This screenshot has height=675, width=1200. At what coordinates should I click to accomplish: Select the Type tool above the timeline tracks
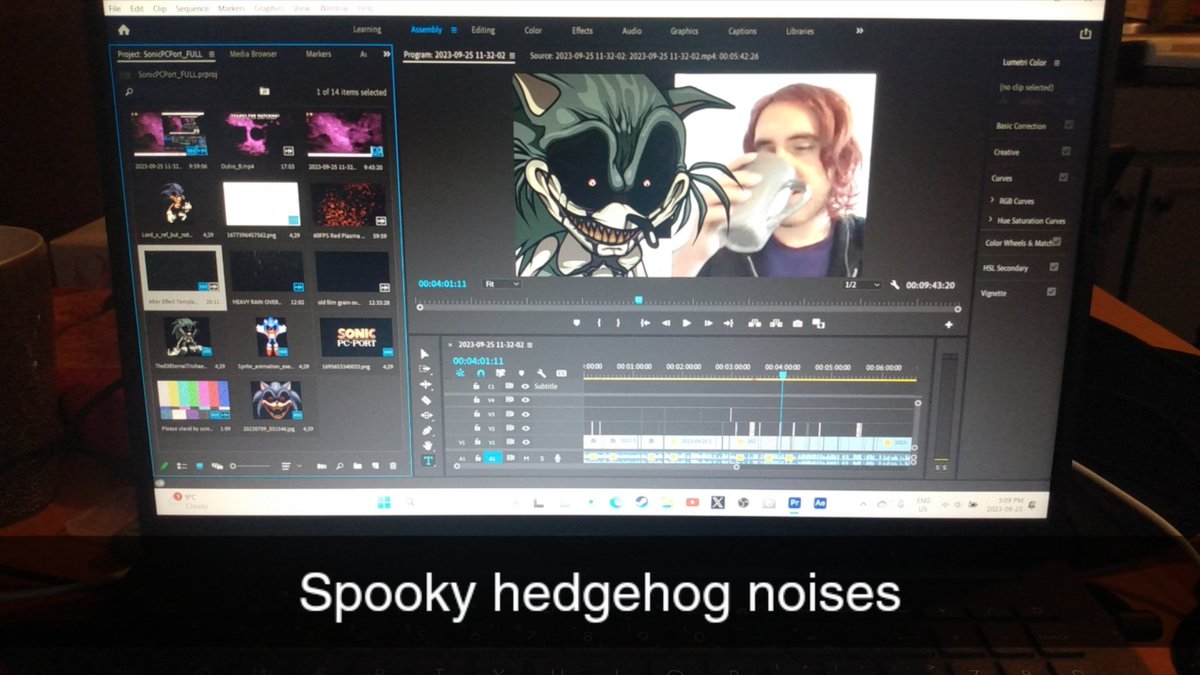pyautogui.click(x=427, y=459)
